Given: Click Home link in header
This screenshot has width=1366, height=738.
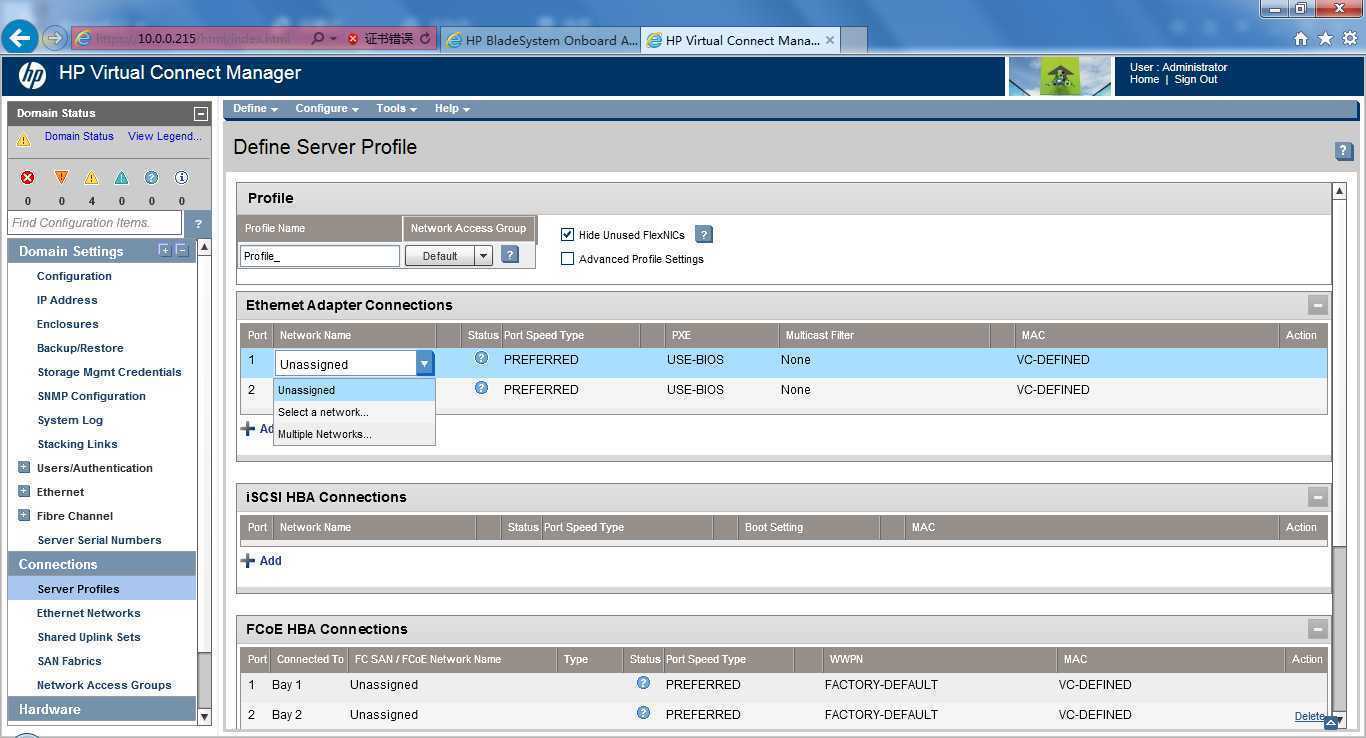Looking at the screenshot, I should click(x=1144, y=80).
